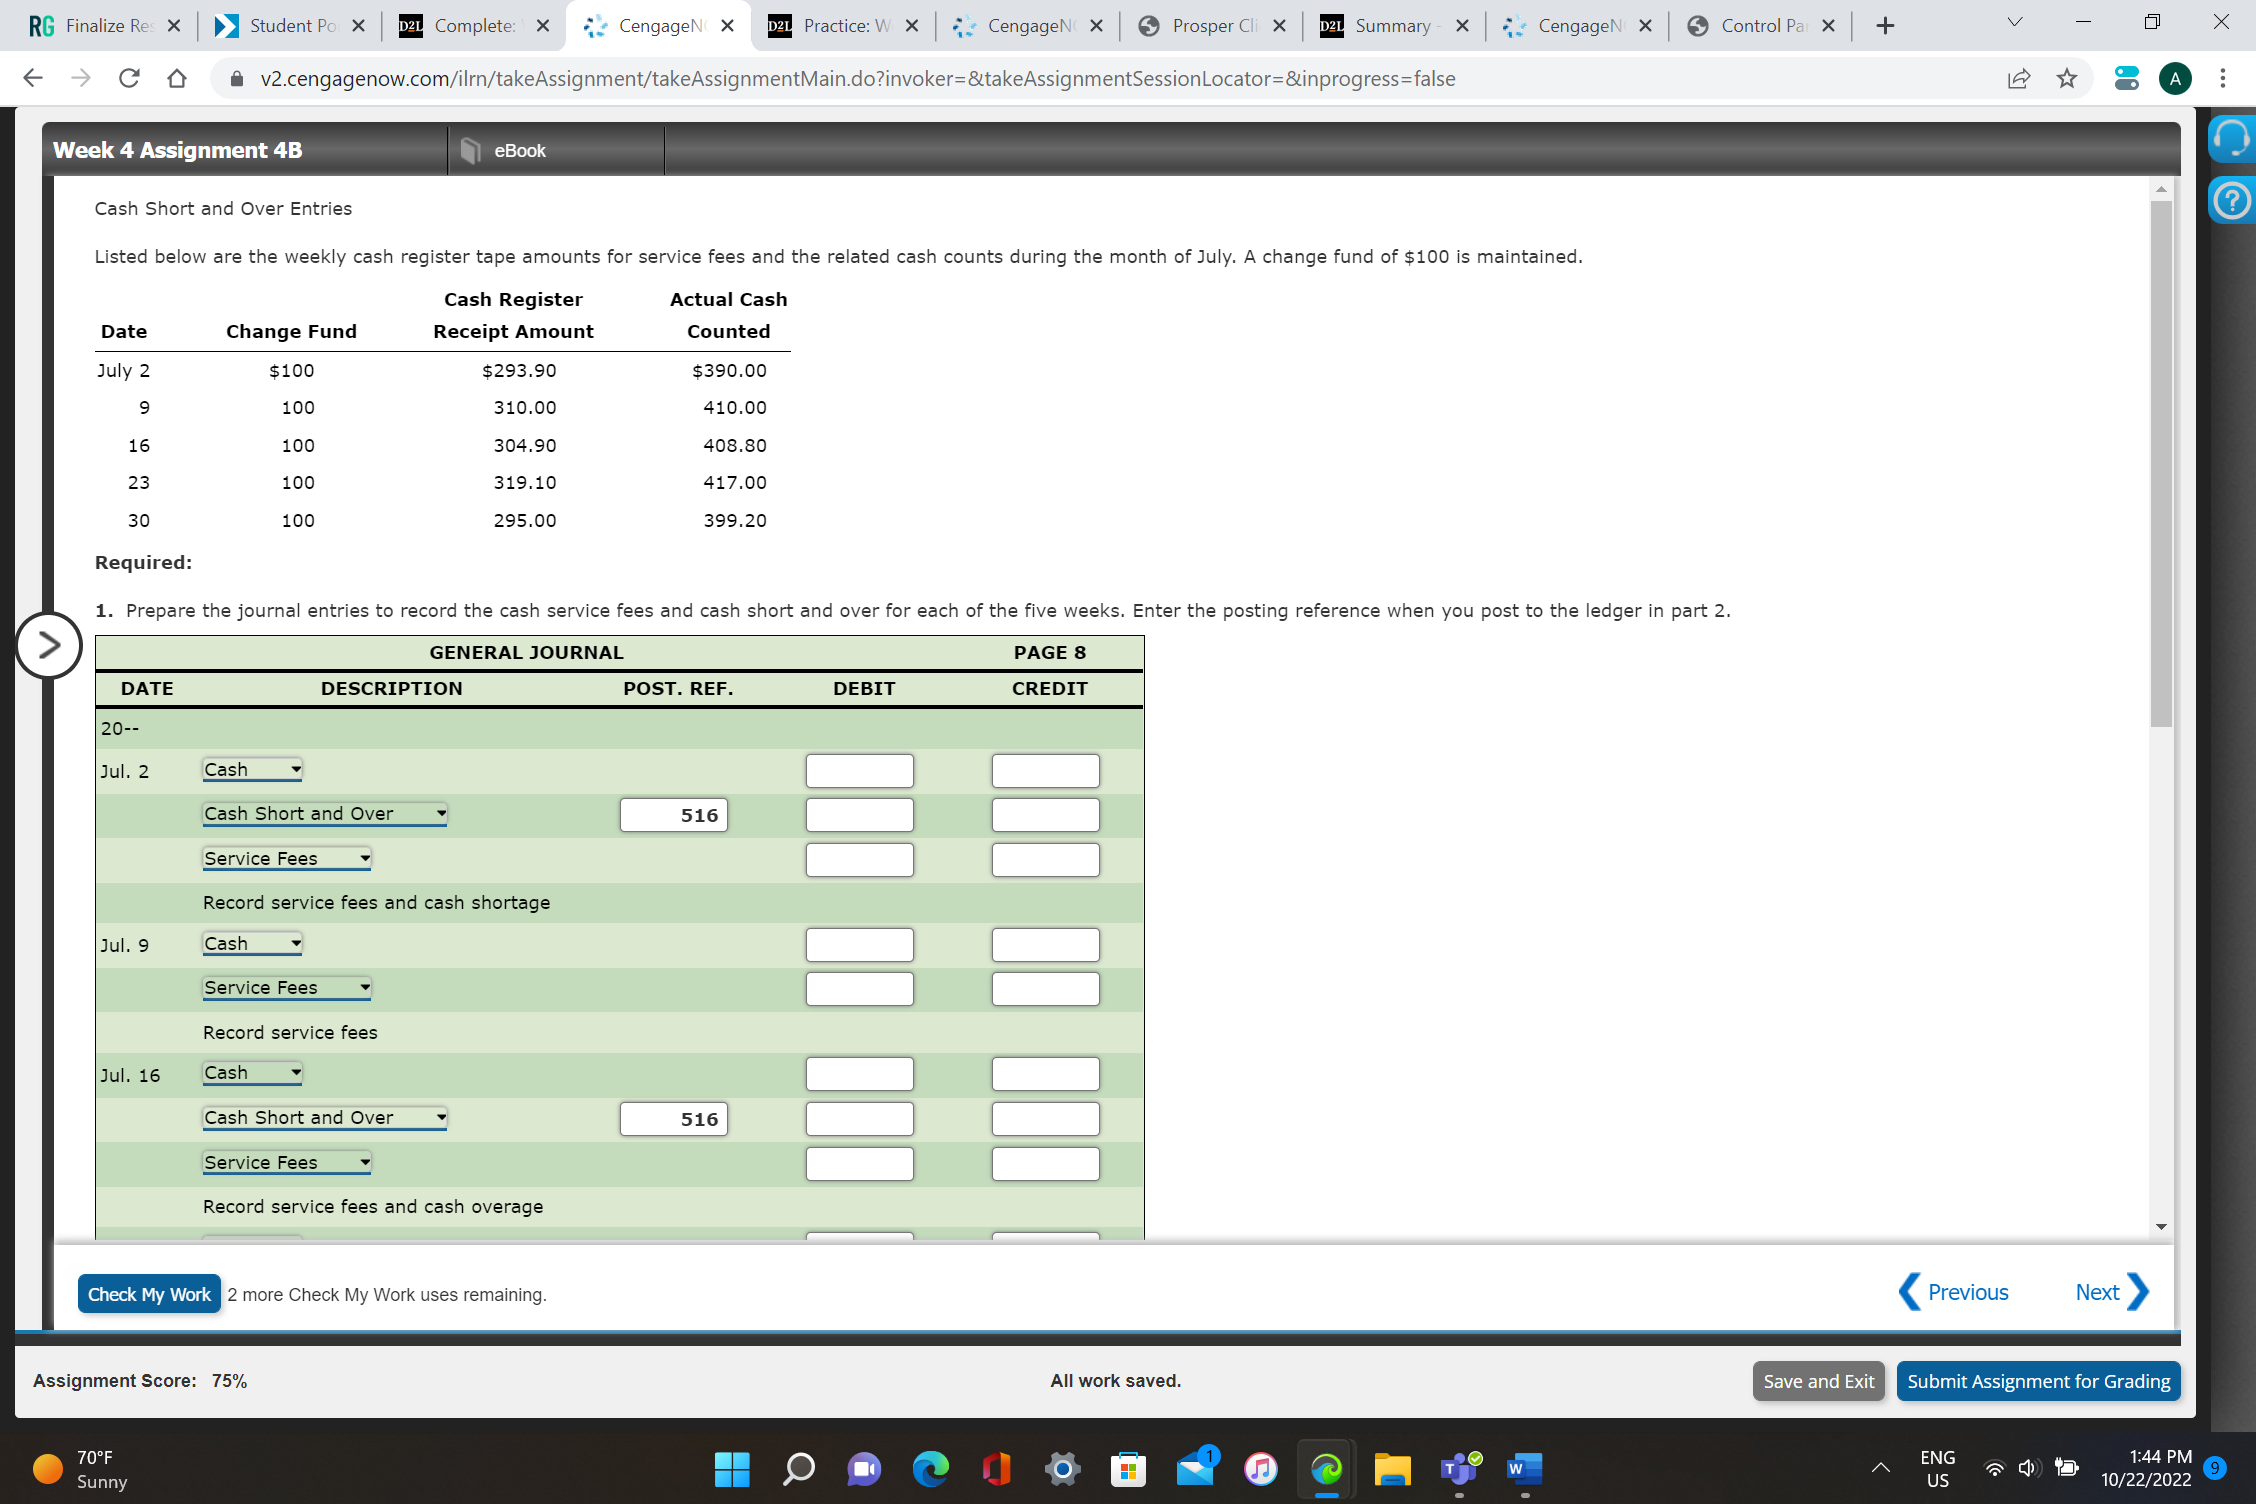Click the eBook icon in the assignment header
The width and height of the screenshot is (2256, 1504).
point(469,150)
